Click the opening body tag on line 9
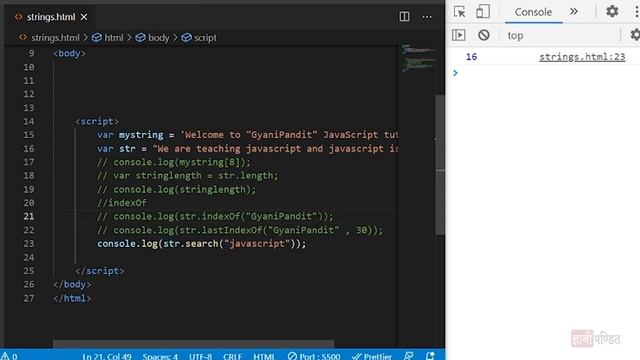 tap(69, 53)
